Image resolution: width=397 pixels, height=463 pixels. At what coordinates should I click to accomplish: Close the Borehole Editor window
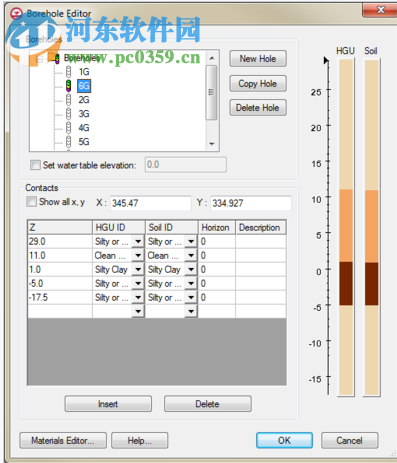point(380,10)
